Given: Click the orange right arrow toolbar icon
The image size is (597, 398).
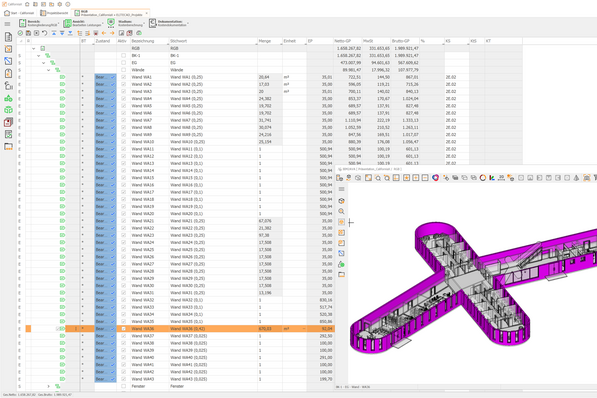Looking at the screenshot, I should click(112, 33).
